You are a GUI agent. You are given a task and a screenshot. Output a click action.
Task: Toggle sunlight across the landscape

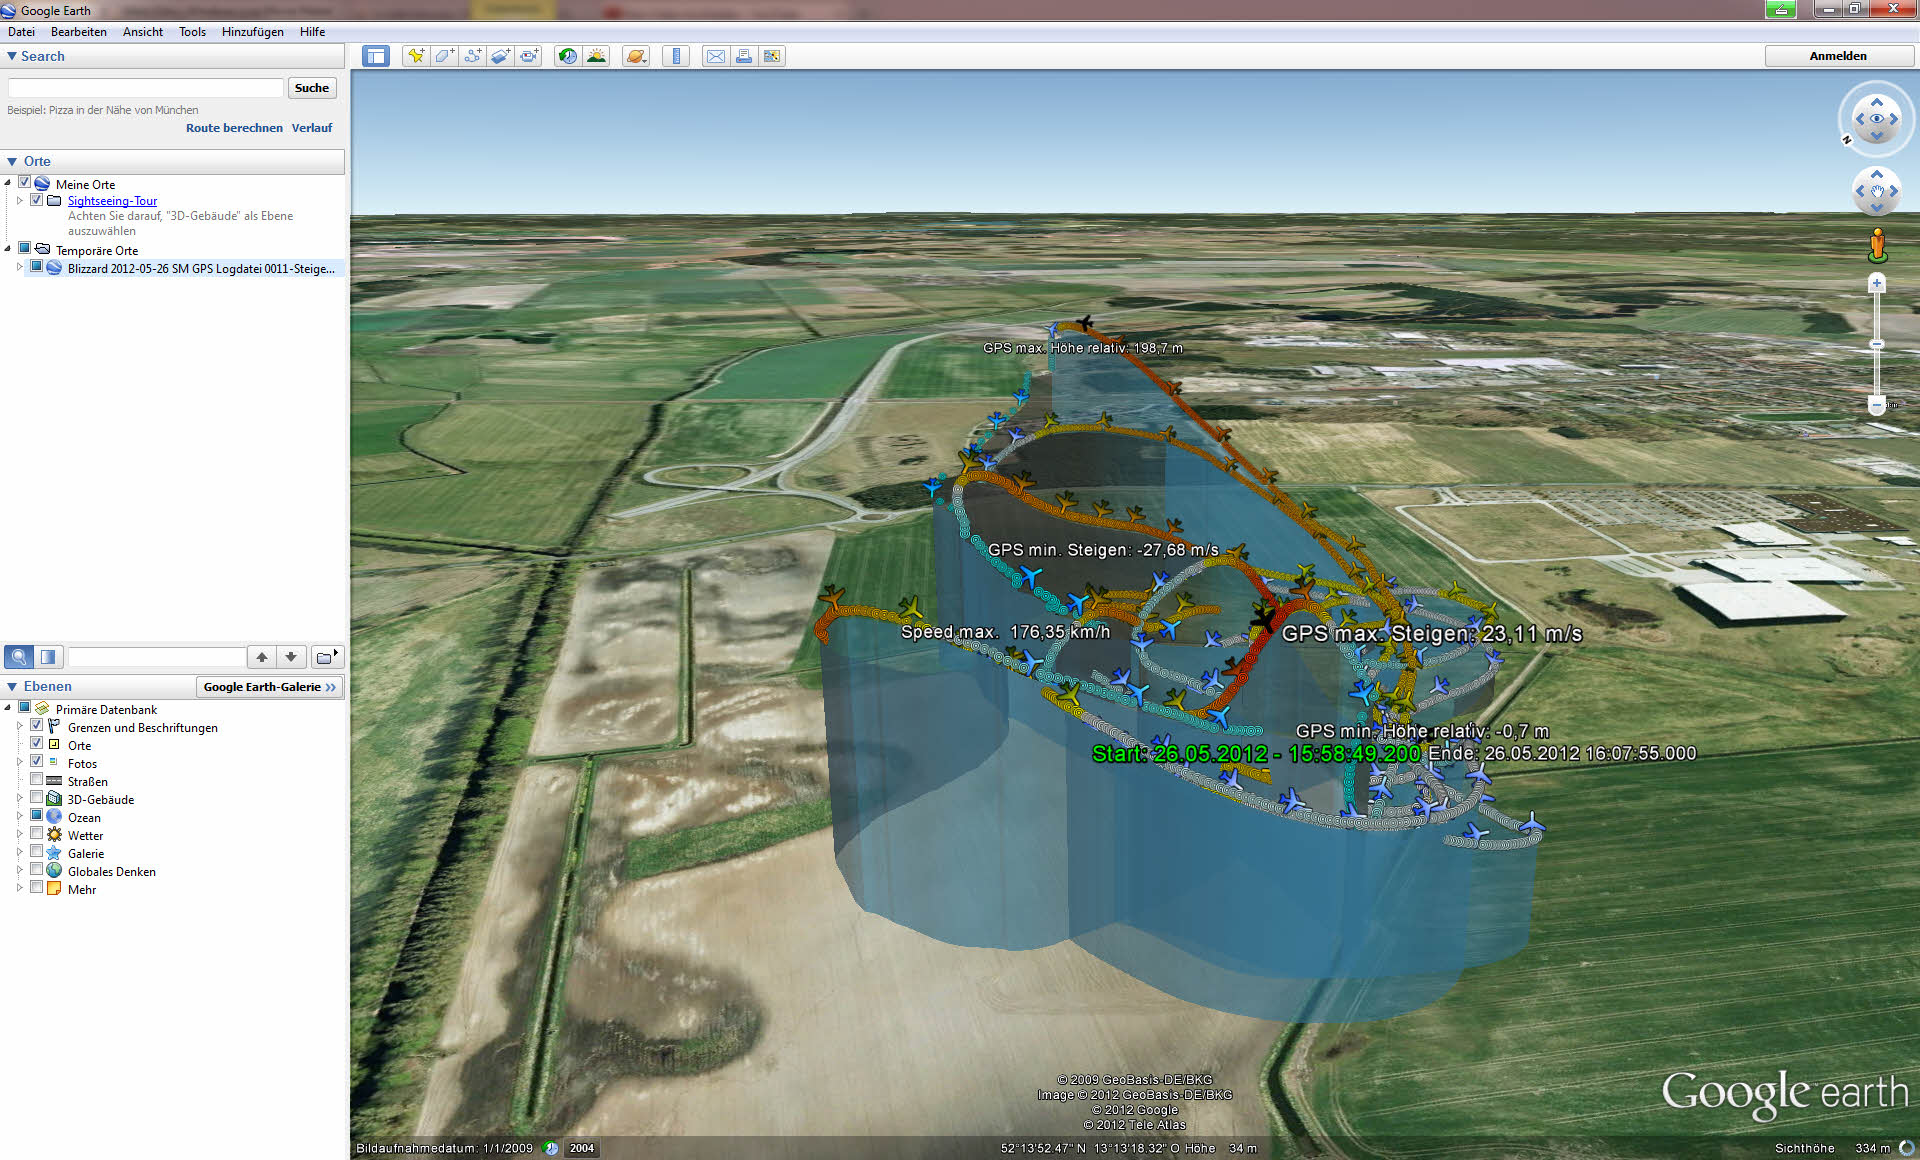click(x=596, y=56)
